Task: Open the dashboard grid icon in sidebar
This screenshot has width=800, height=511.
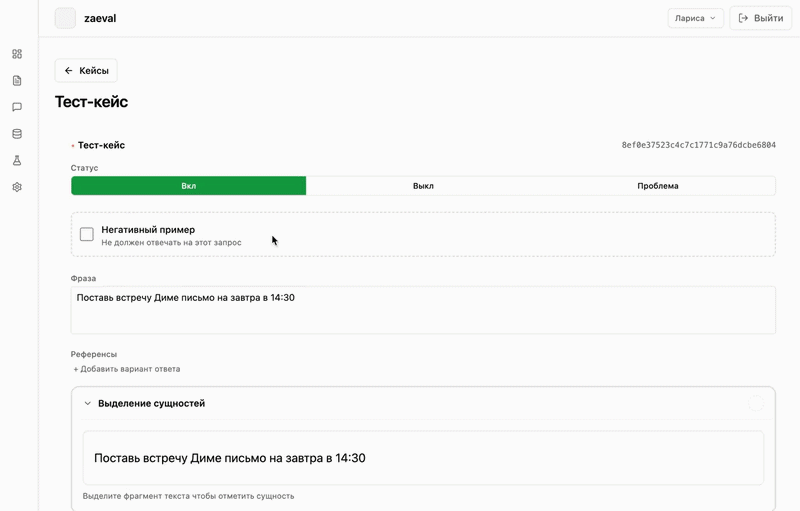Action: (x=17, y=54)
